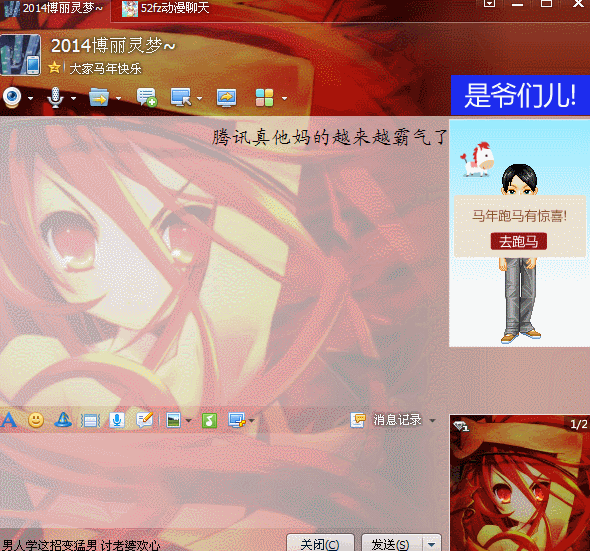Expand the apps grid dropdown arrow

pos(284,99)
